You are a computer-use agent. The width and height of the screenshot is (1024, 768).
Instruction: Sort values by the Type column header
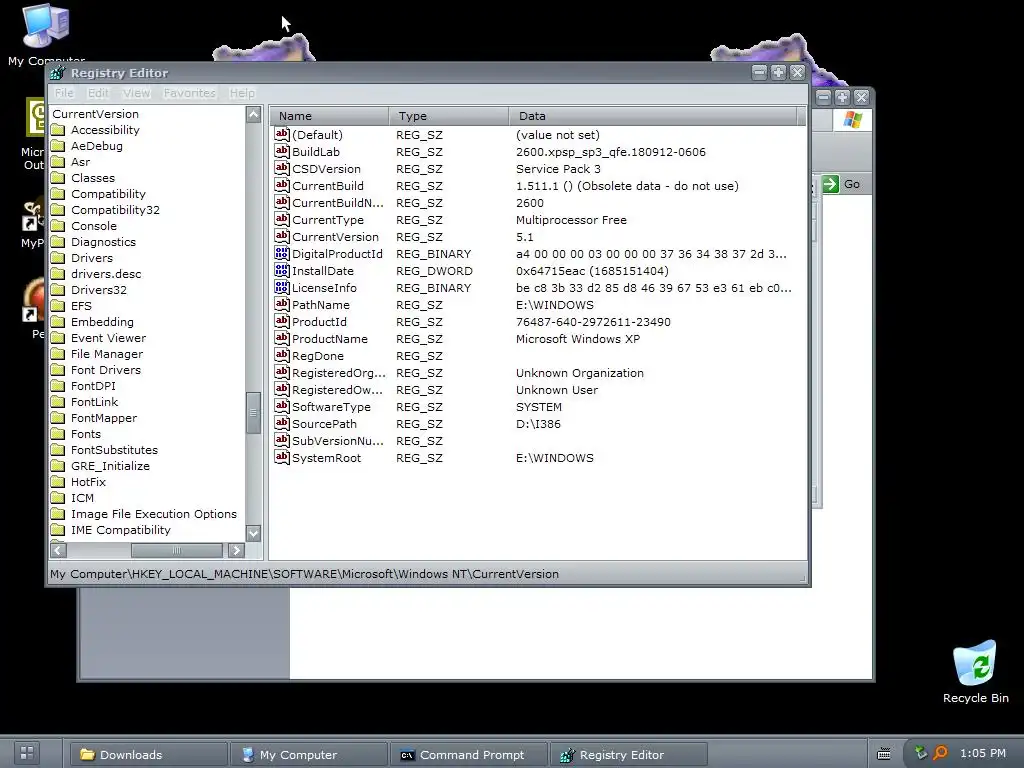pos(449,116)
